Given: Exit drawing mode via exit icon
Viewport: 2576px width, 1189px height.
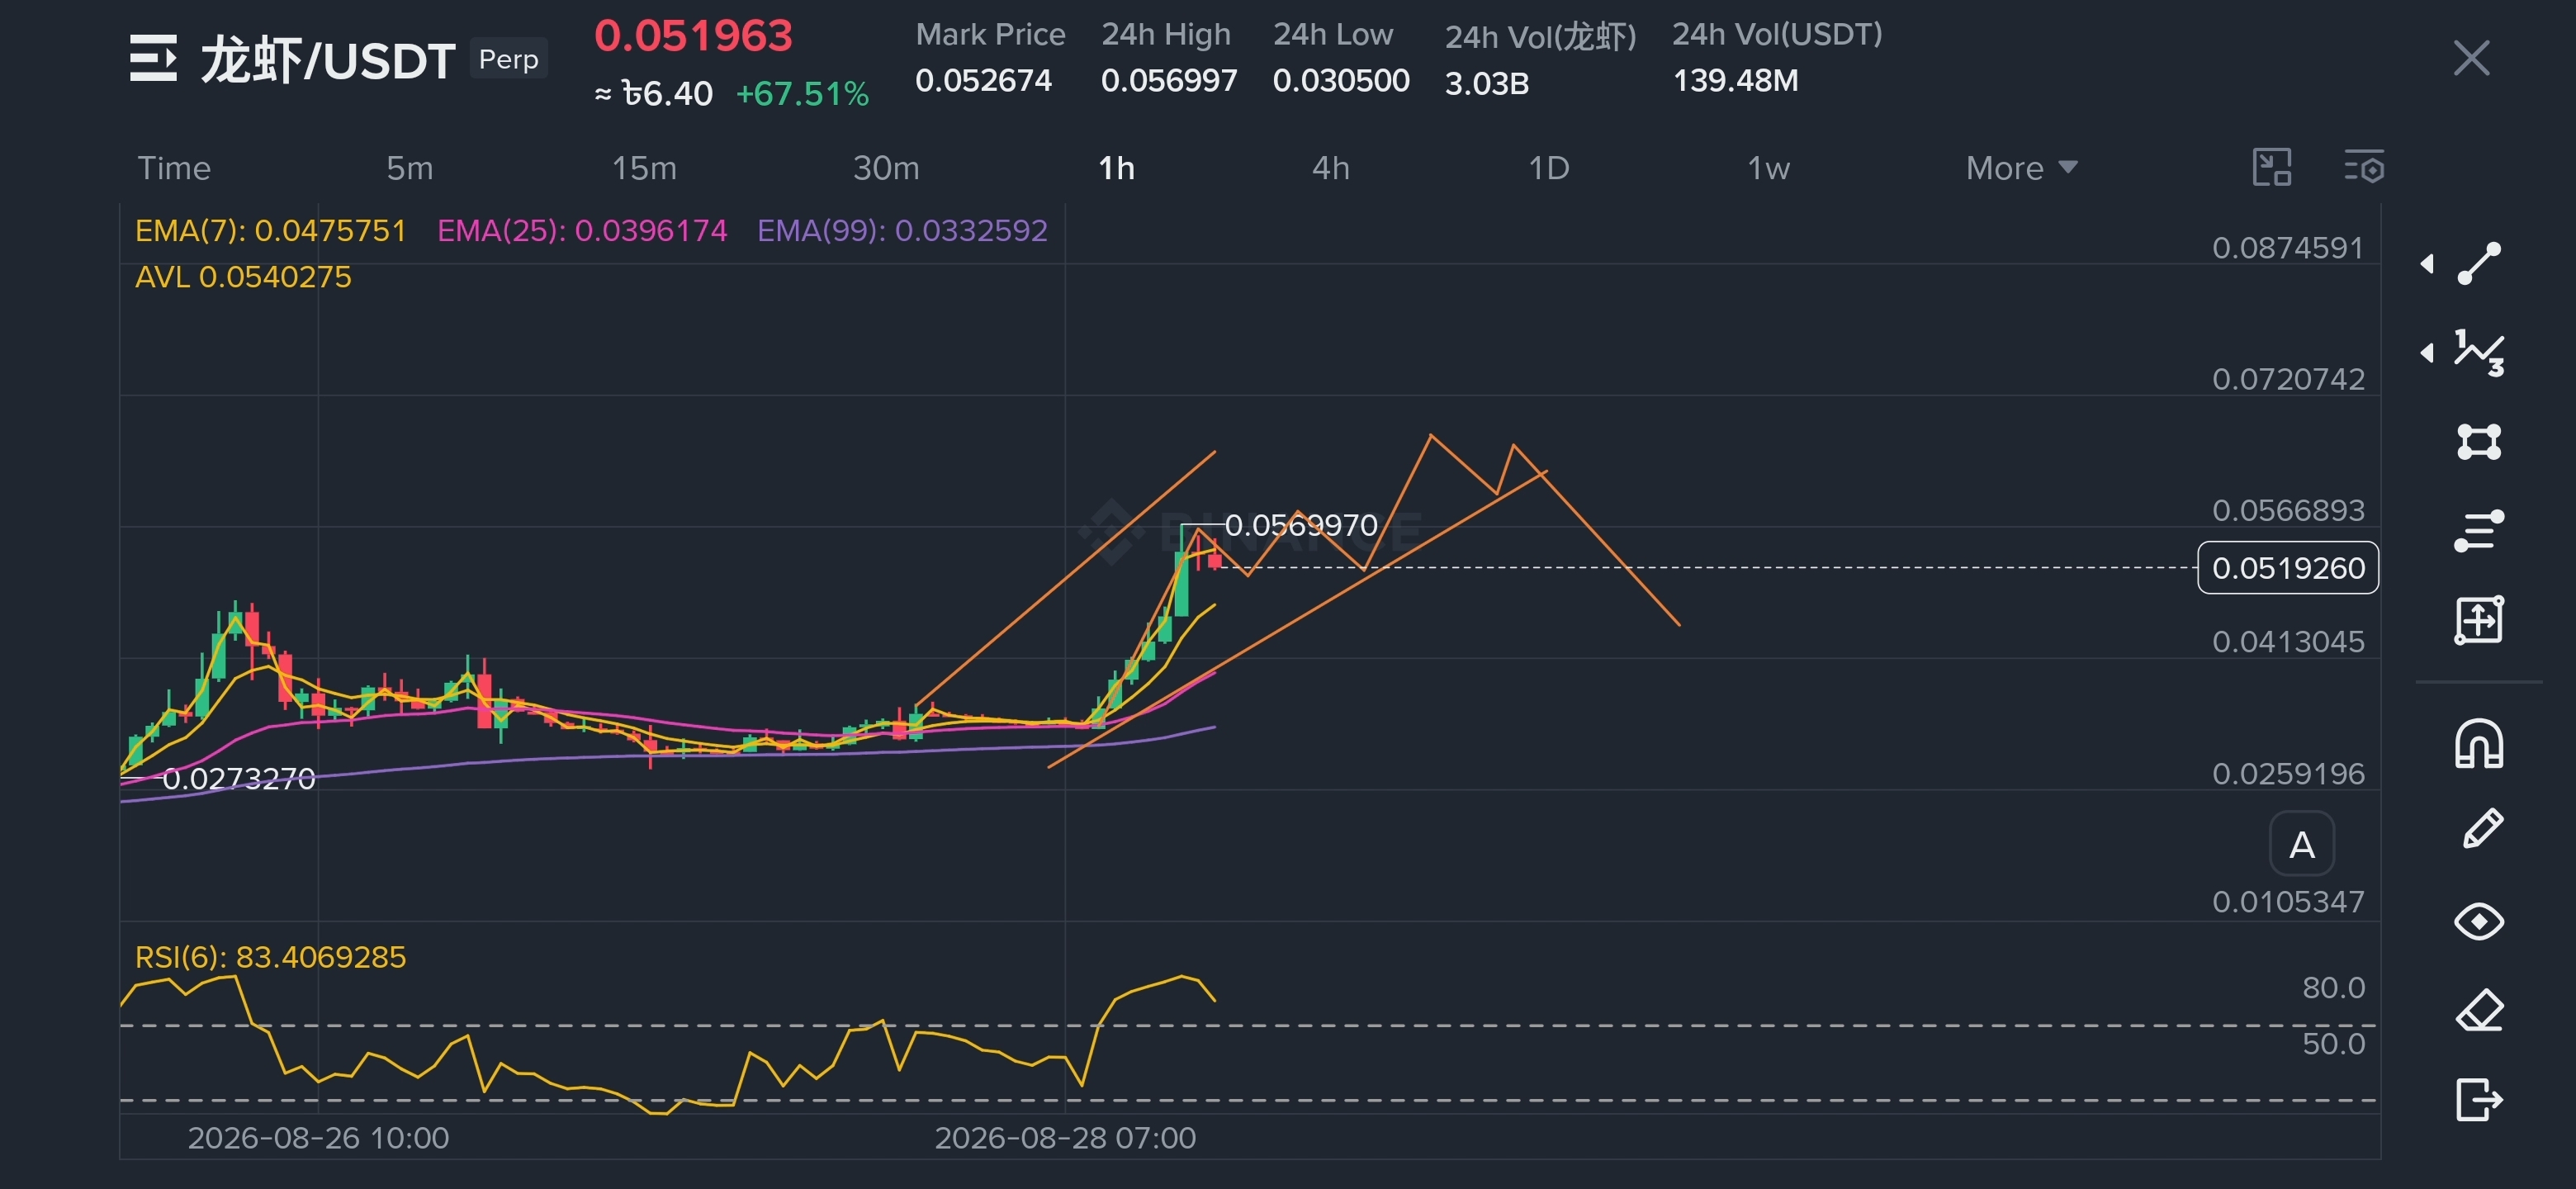Looking at the screenshot, I should tap(2479, 1099).
